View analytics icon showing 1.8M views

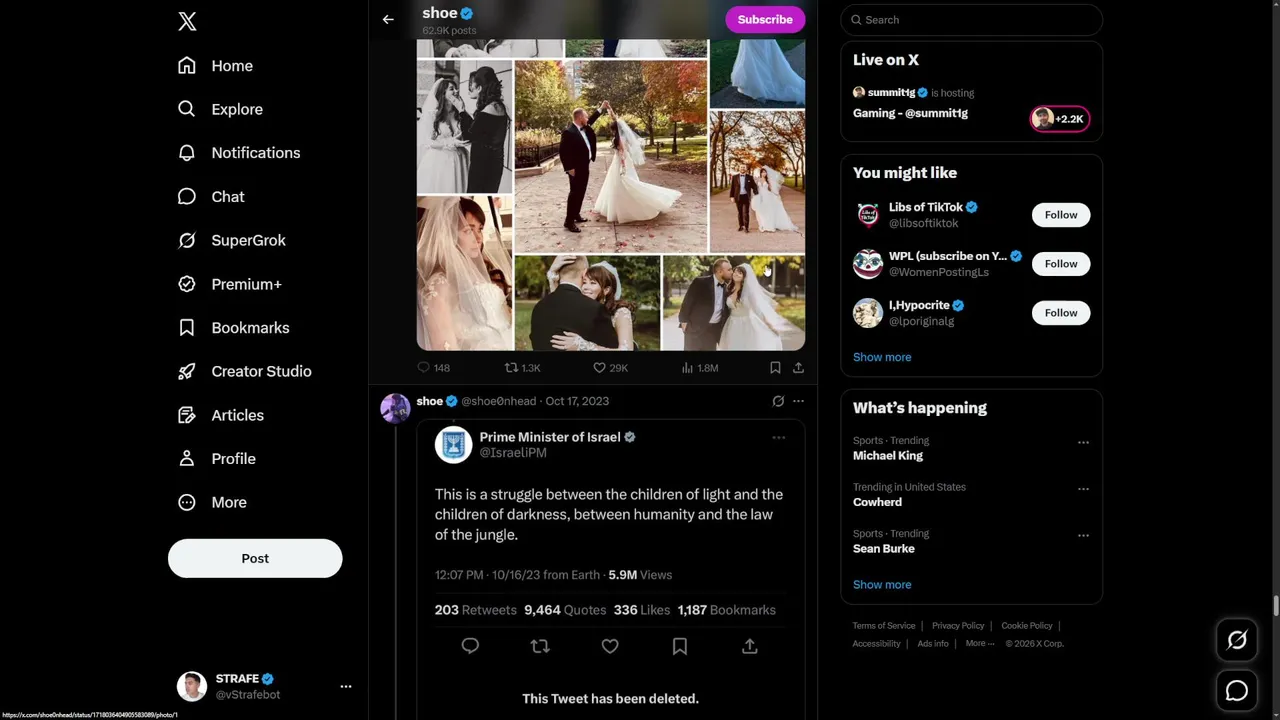click(699, 368)
